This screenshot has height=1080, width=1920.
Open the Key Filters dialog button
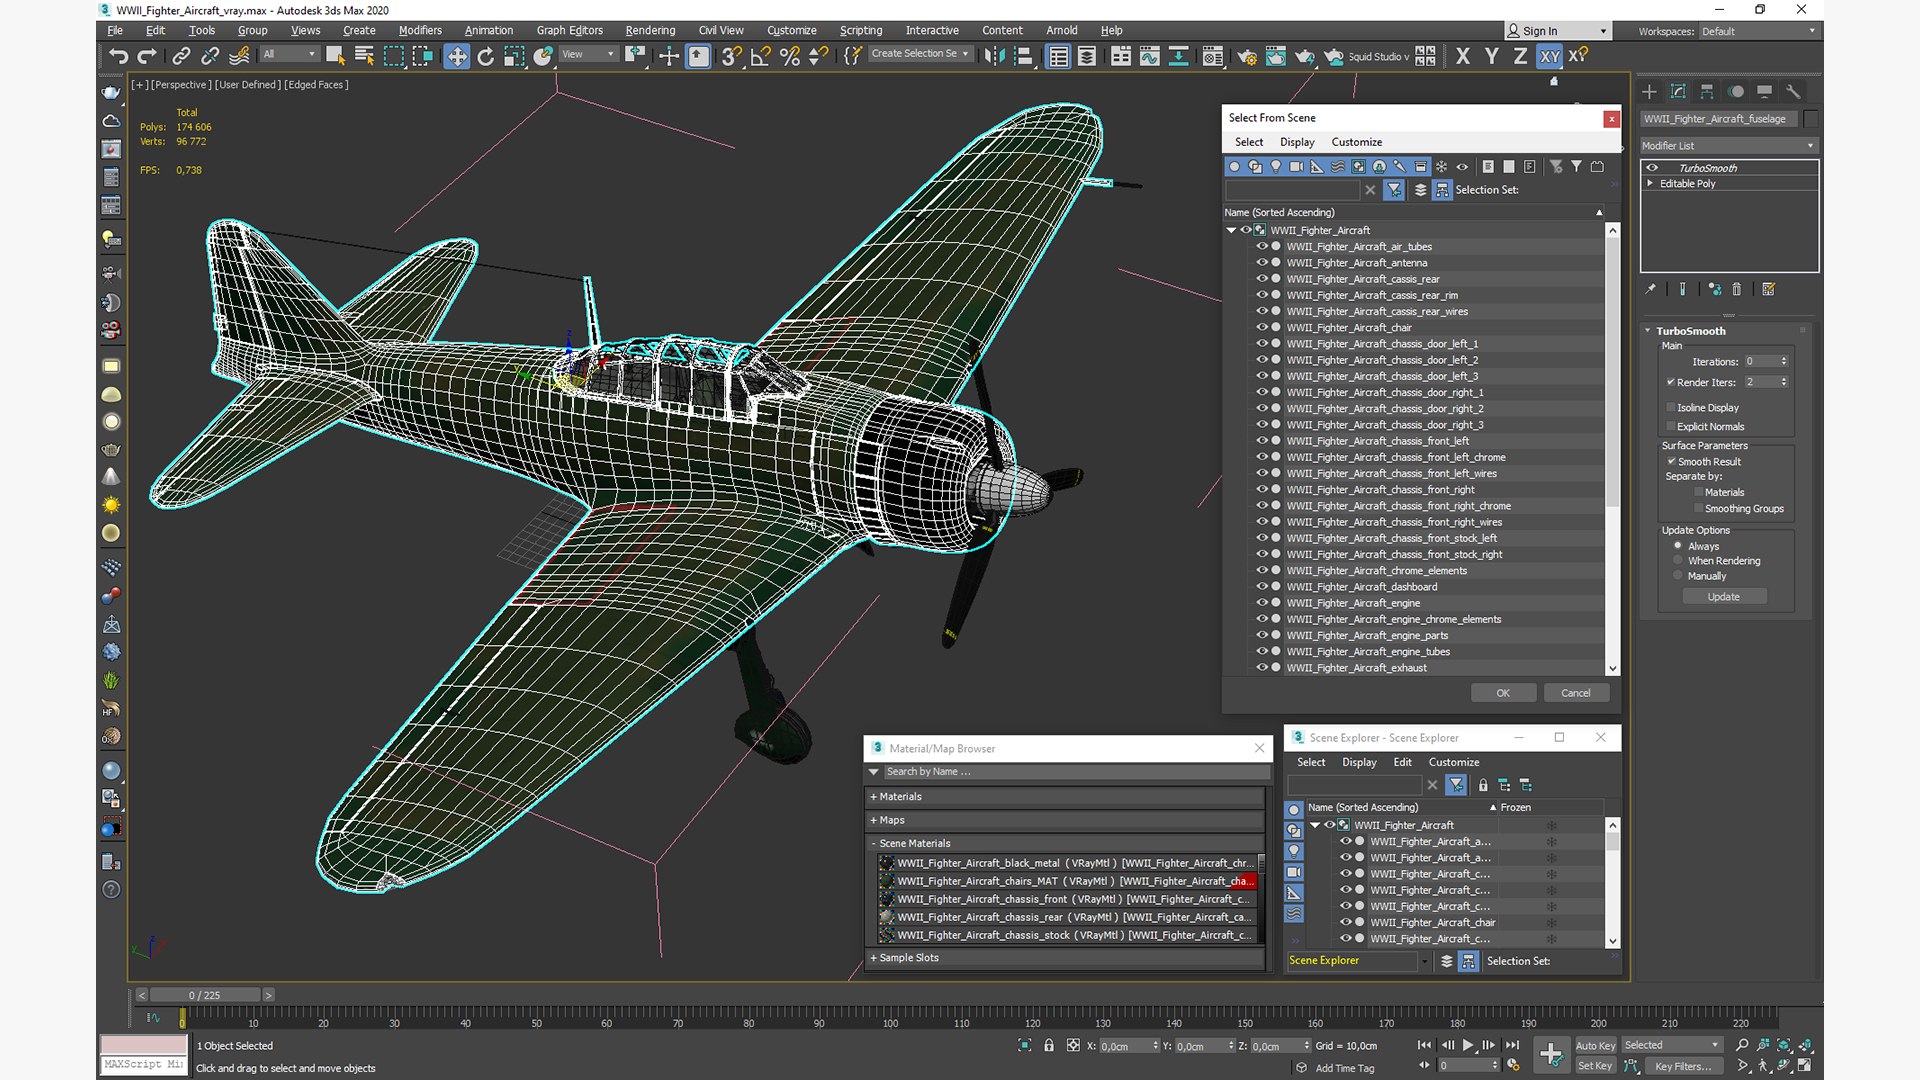click(1682, 1066)
